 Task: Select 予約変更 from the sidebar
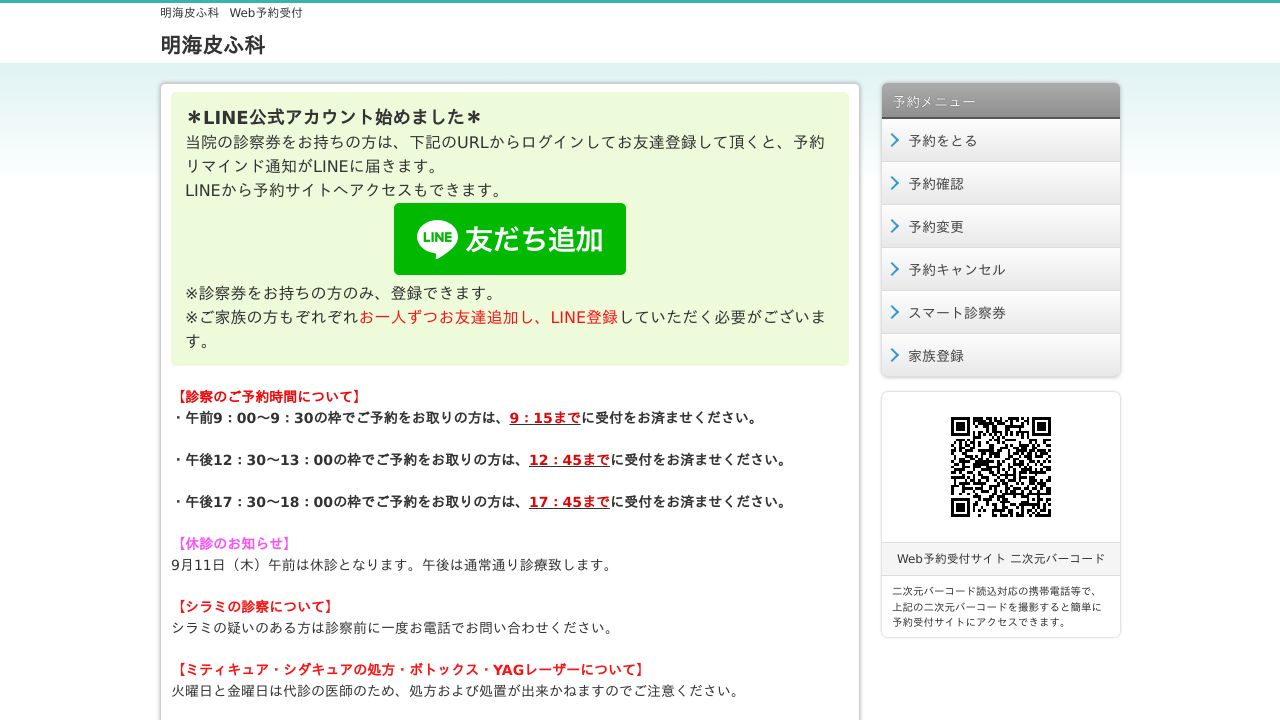click(936, 226)
